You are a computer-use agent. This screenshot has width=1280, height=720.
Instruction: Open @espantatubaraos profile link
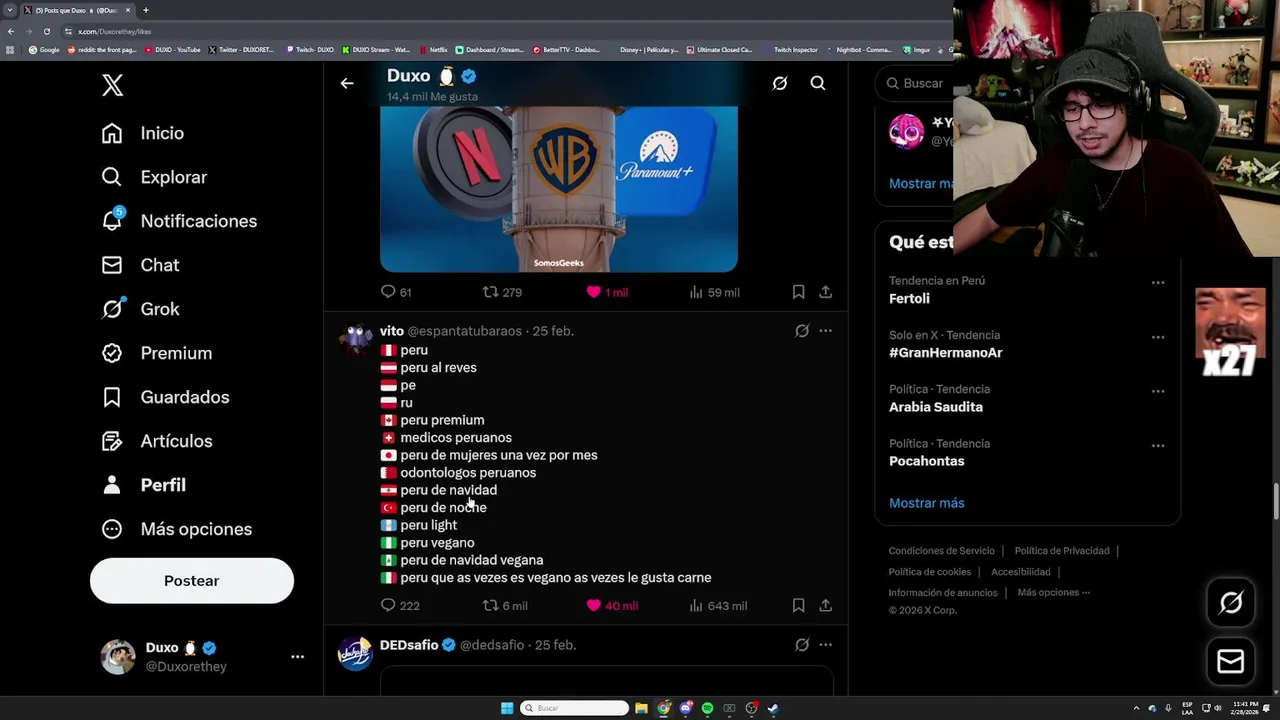tap(464, 331)
